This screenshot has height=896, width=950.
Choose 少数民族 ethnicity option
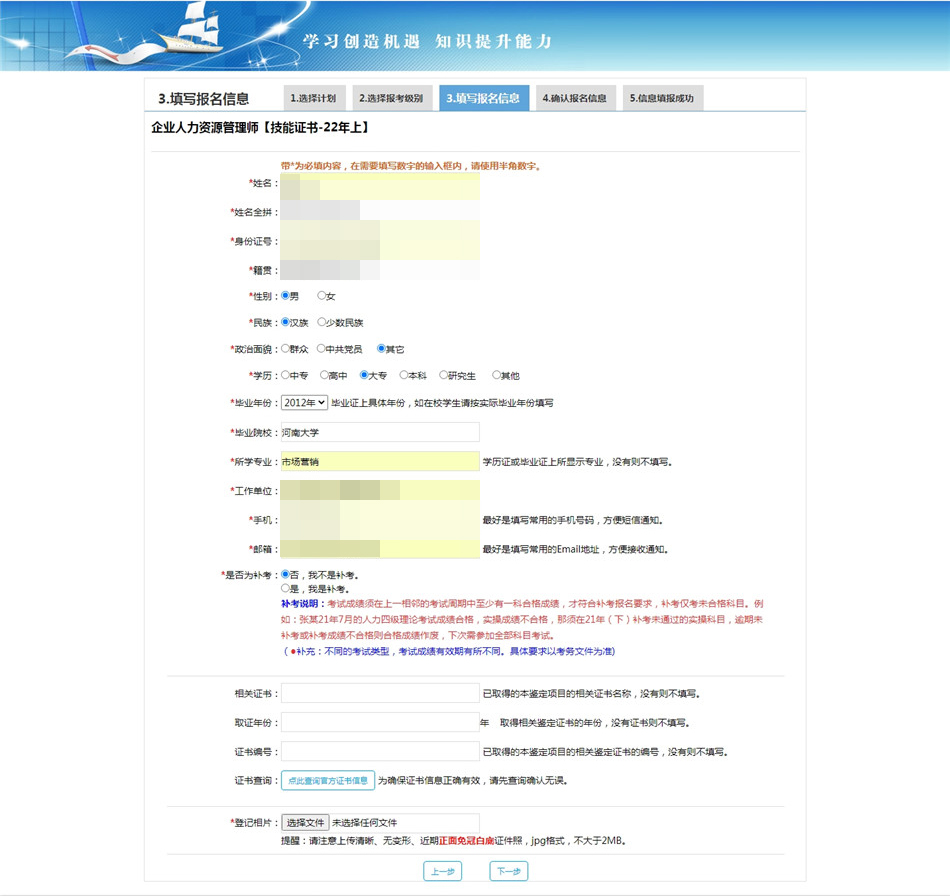click(322, 322)
